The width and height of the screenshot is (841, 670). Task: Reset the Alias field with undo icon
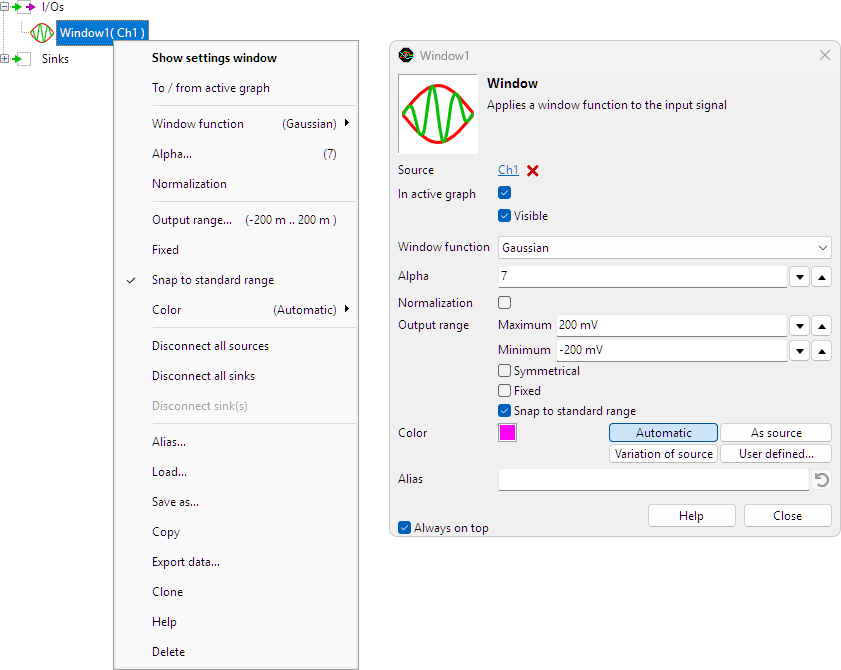(x=822, y=479)
